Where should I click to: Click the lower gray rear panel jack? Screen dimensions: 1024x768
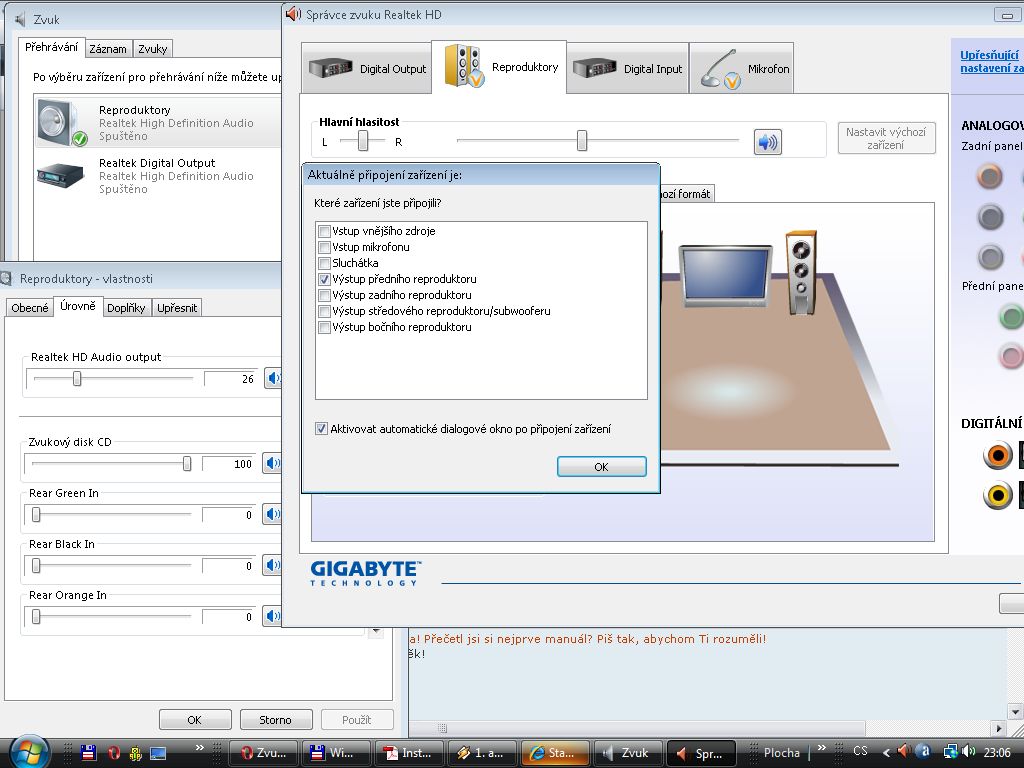pyautogui.click(x=990, y=257)
